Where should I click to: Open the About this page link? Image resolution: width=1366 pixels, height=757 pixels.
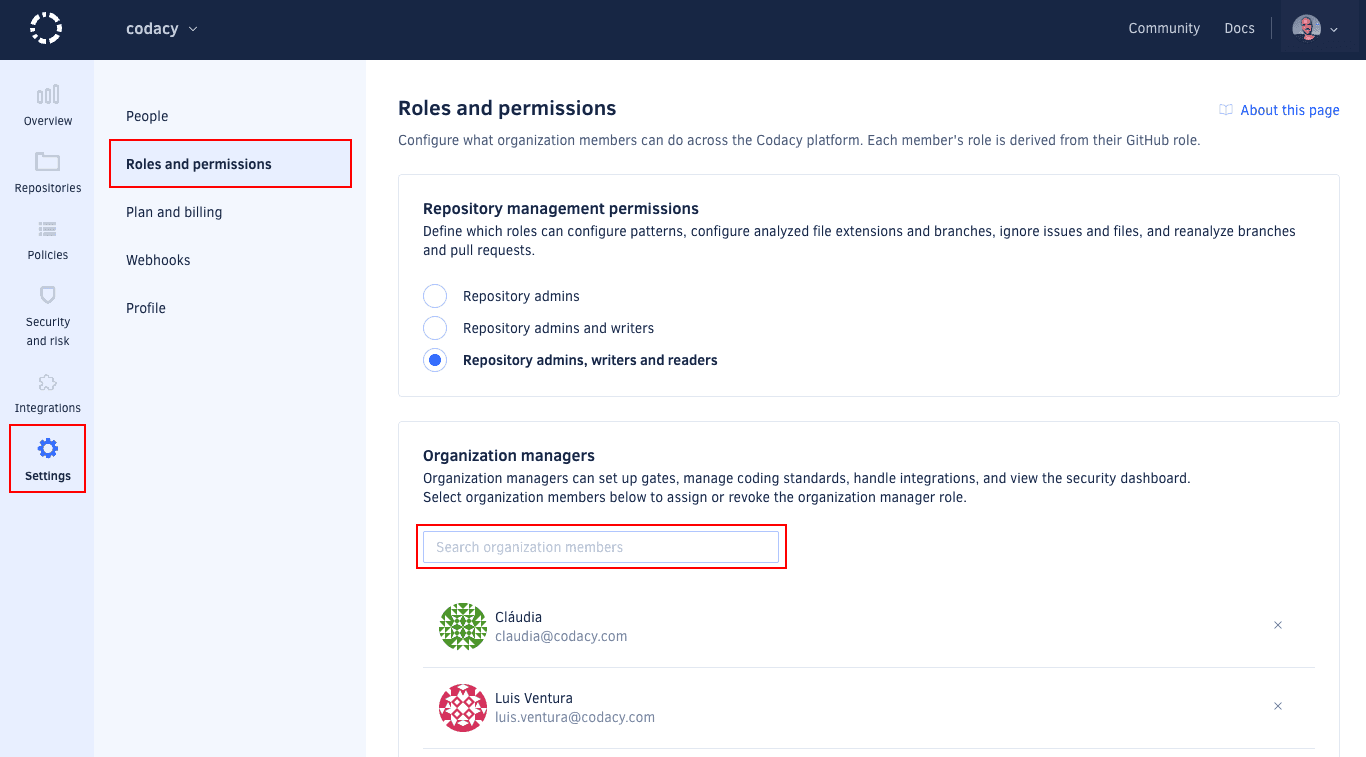pos(1288,110)
